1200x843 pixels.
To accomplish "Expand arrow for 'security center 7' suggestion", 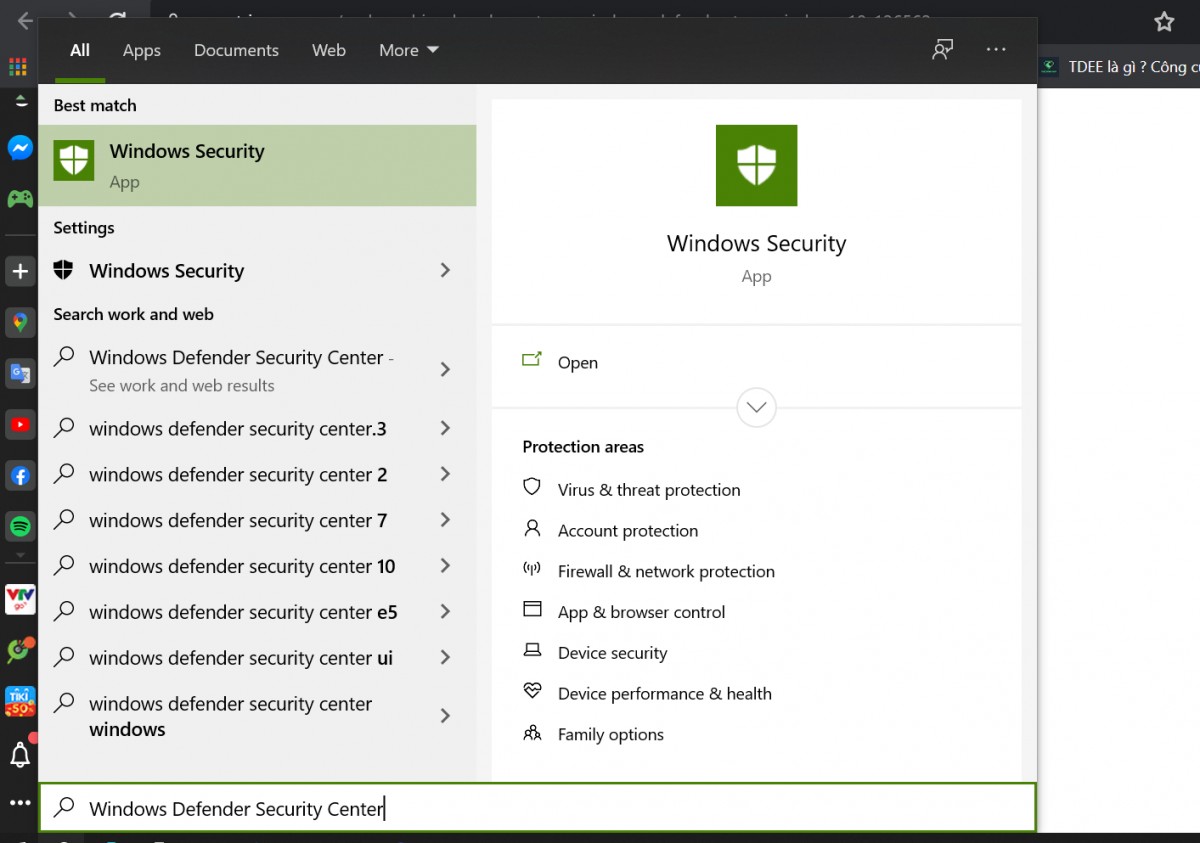I will [x=445, y=520].
